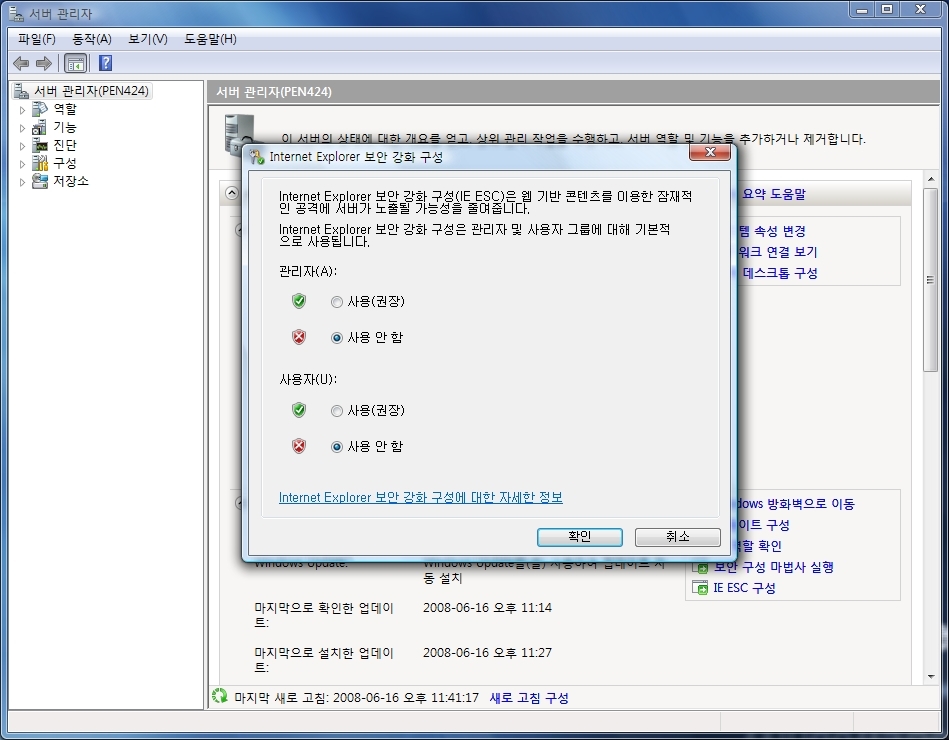The image size is (949, 740).
Task: Open 요약 도움말 link
Action: [x=774, y=194]
